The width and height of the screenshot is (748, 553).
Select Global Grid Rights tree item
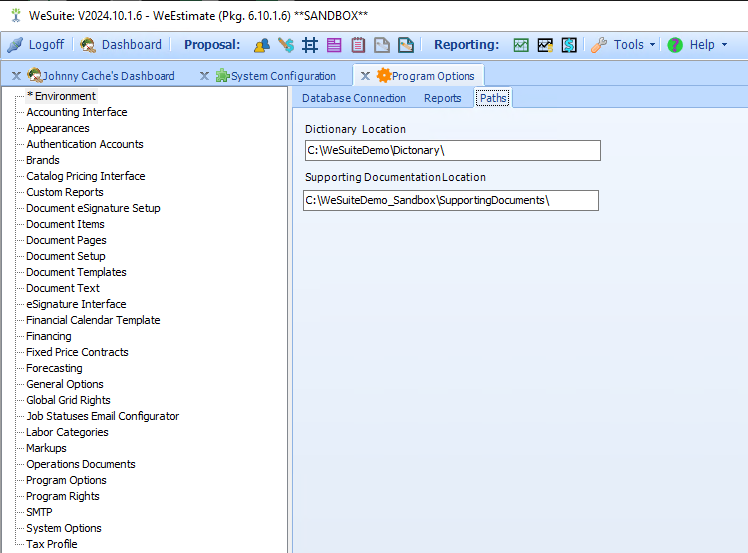68,400
